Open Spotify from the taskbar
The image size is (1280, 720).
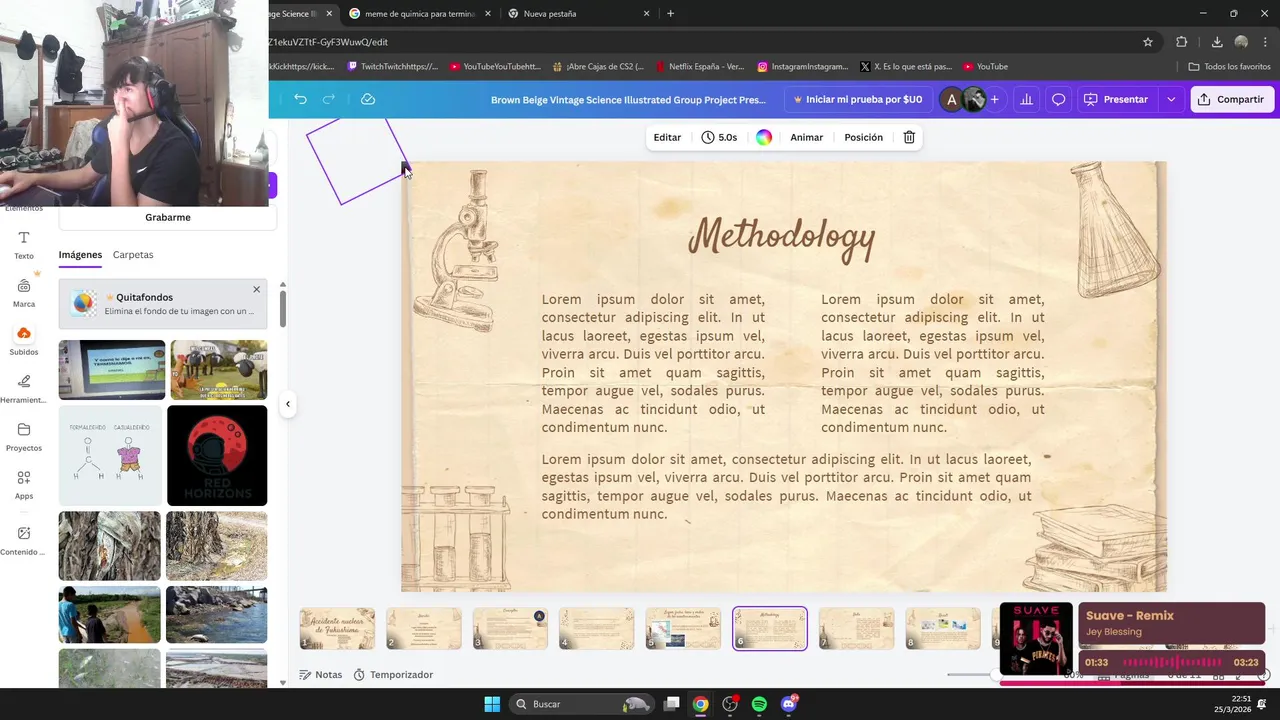(759, 704)
